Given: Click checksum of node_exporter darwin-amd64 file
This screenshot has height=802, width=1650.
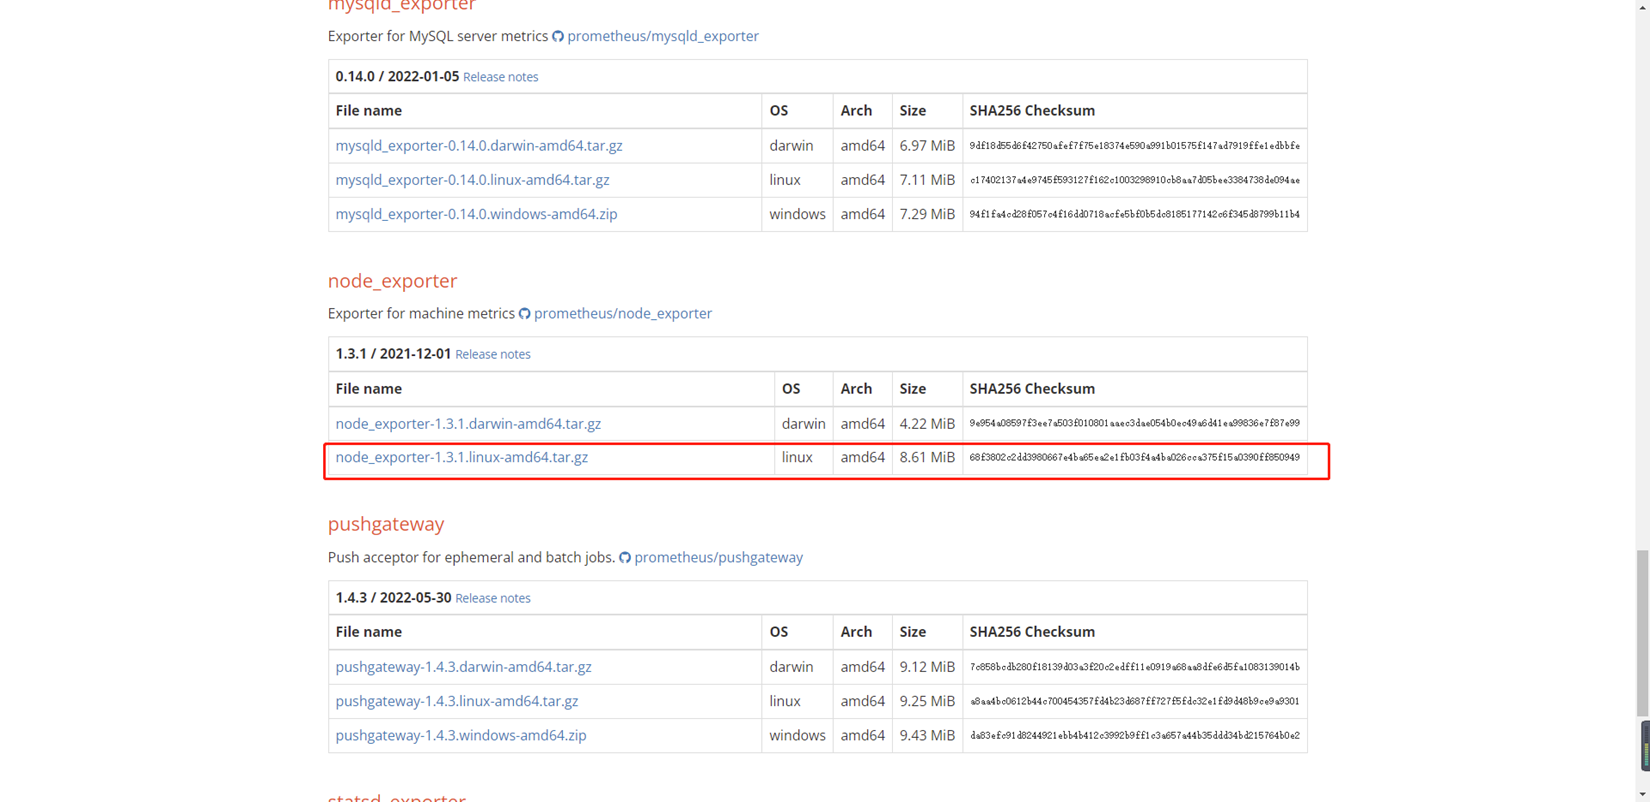Looking at the screenshot, I should pos(1134,423).
